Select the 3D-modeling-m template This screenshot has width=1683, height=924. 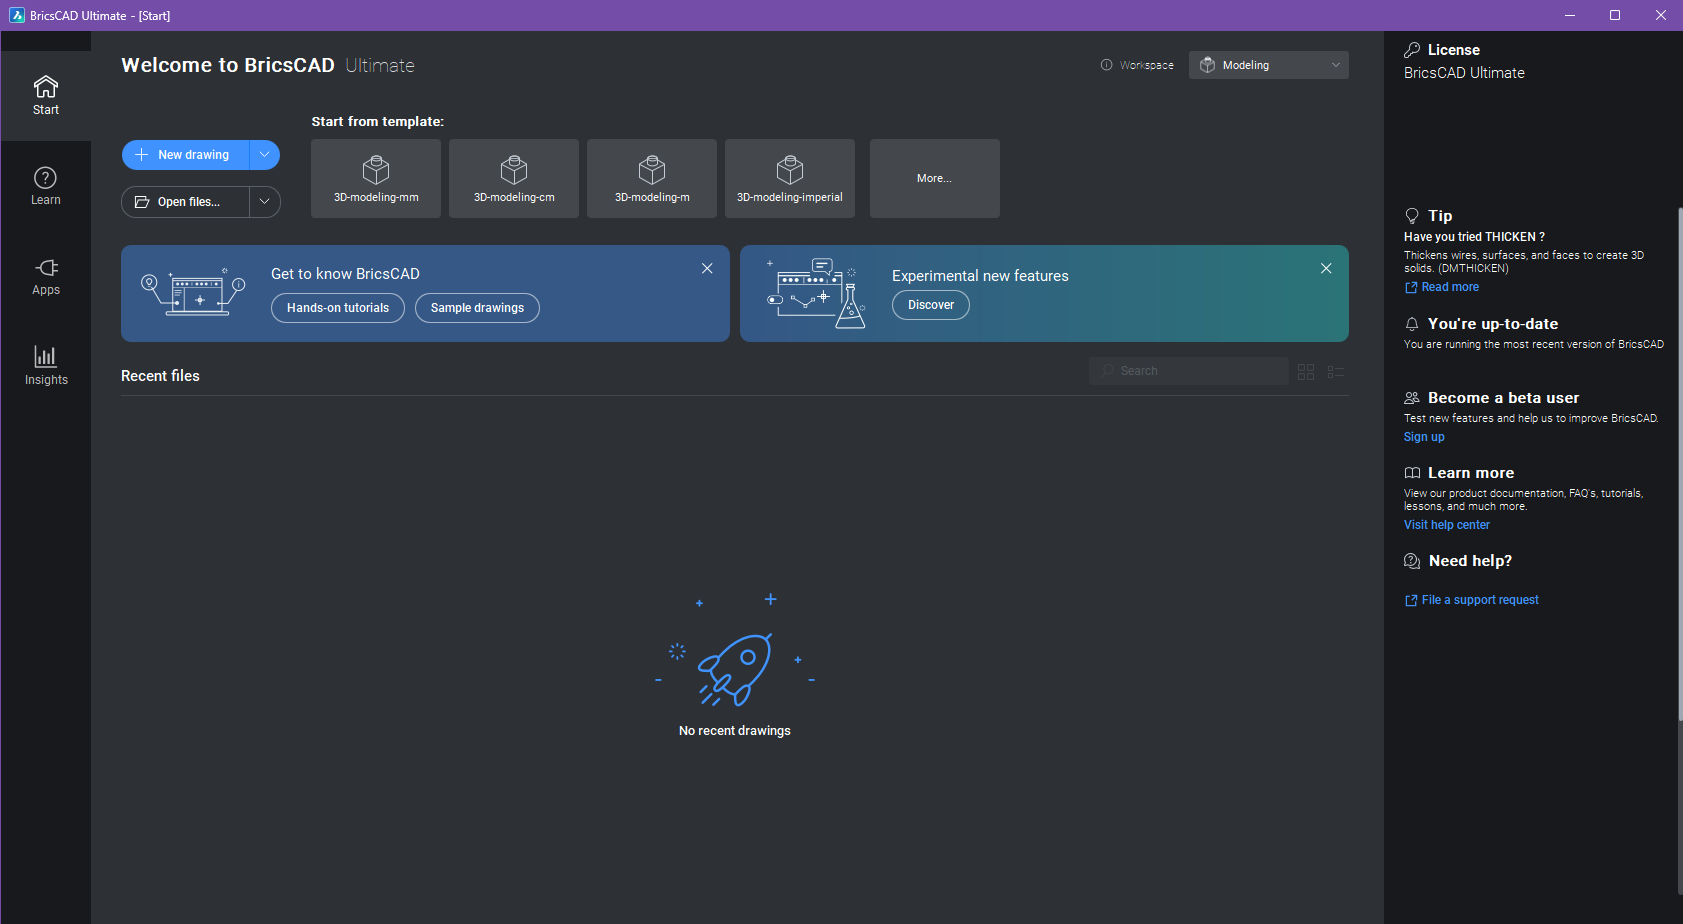[x=652, y=178]
